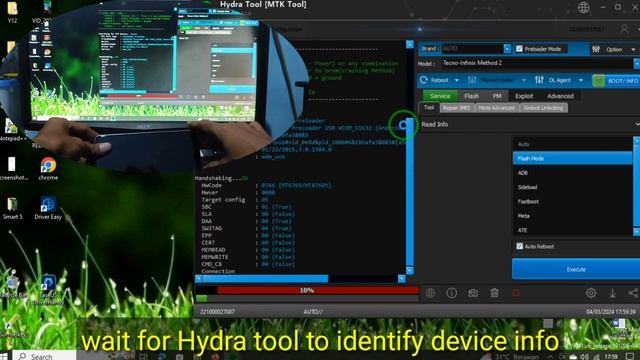The image size is (640, 360).
Task: Open the notification center icon in taskbar
Action: click(x=631, y=357)
